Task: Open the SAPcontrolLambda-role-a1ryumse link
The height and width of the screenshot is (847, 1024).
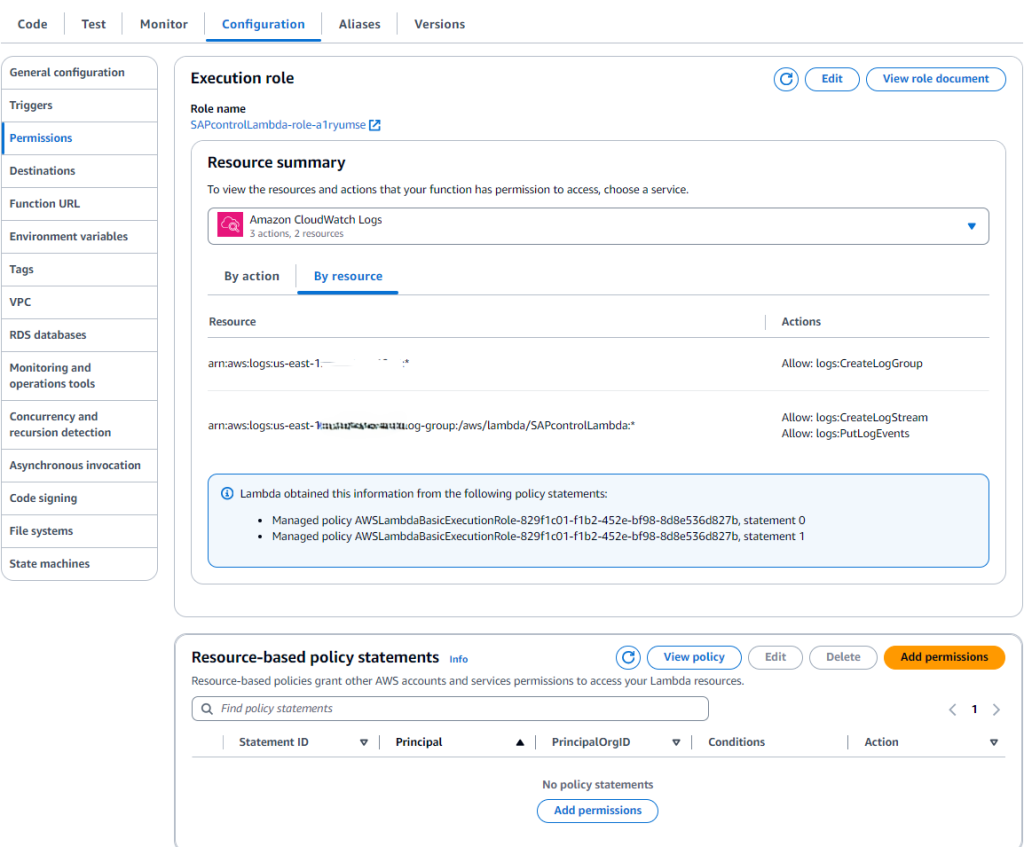Action: pos(275,125)
